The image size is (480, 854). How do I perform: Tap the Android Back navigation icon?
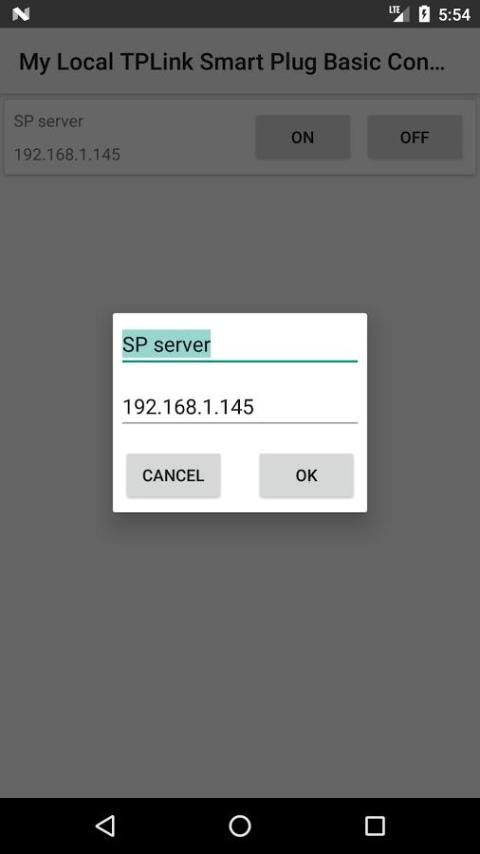click(105, 826)
